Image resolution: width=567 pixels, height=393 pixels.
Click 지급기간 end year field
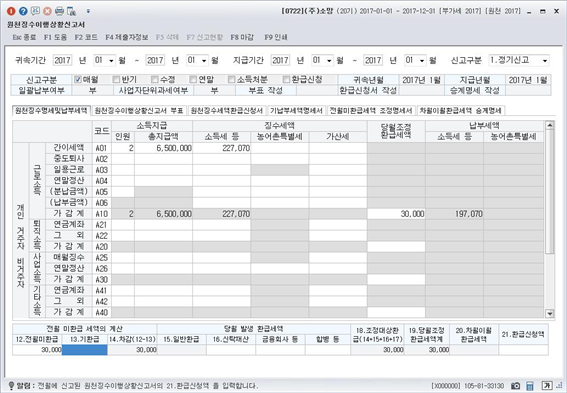point(373,60)
